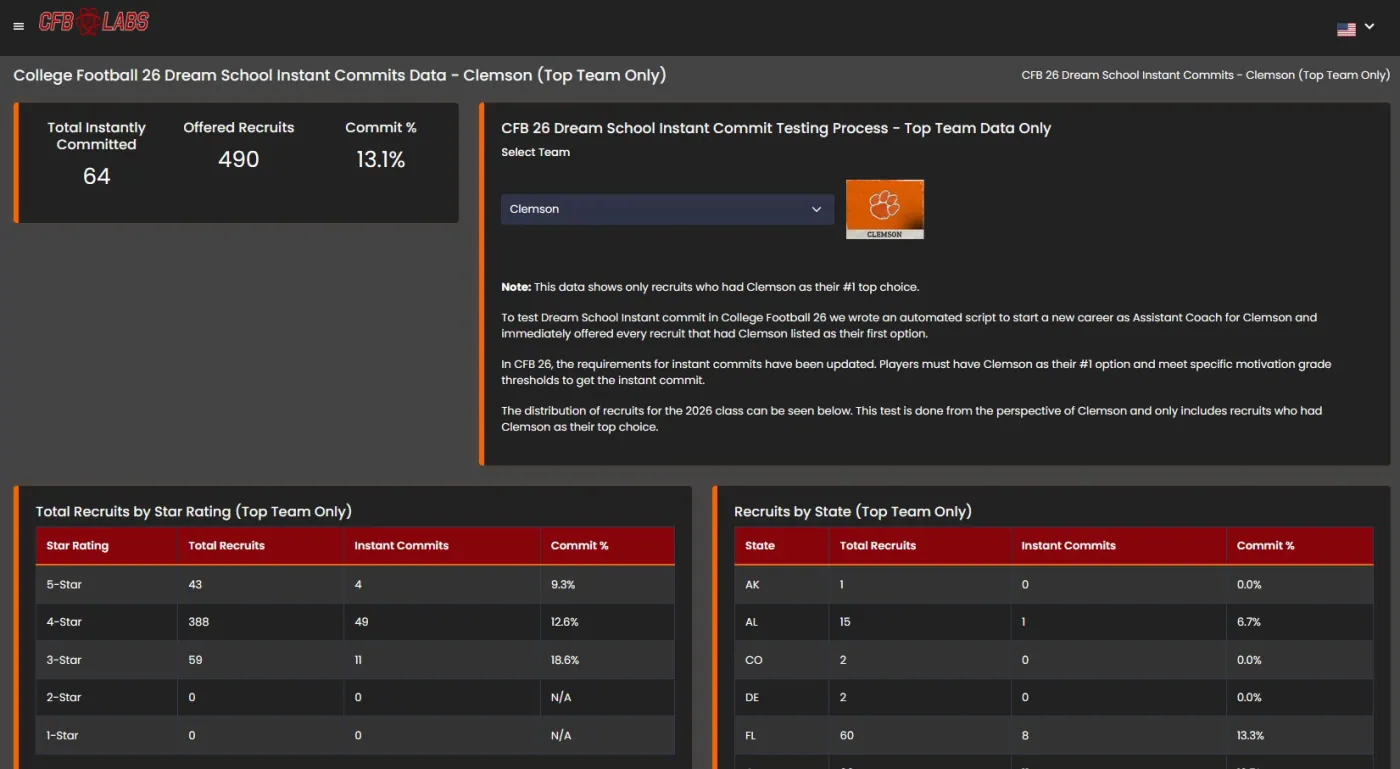
Task: Open the Clemson team select dropdown
Action: [667, 209]
